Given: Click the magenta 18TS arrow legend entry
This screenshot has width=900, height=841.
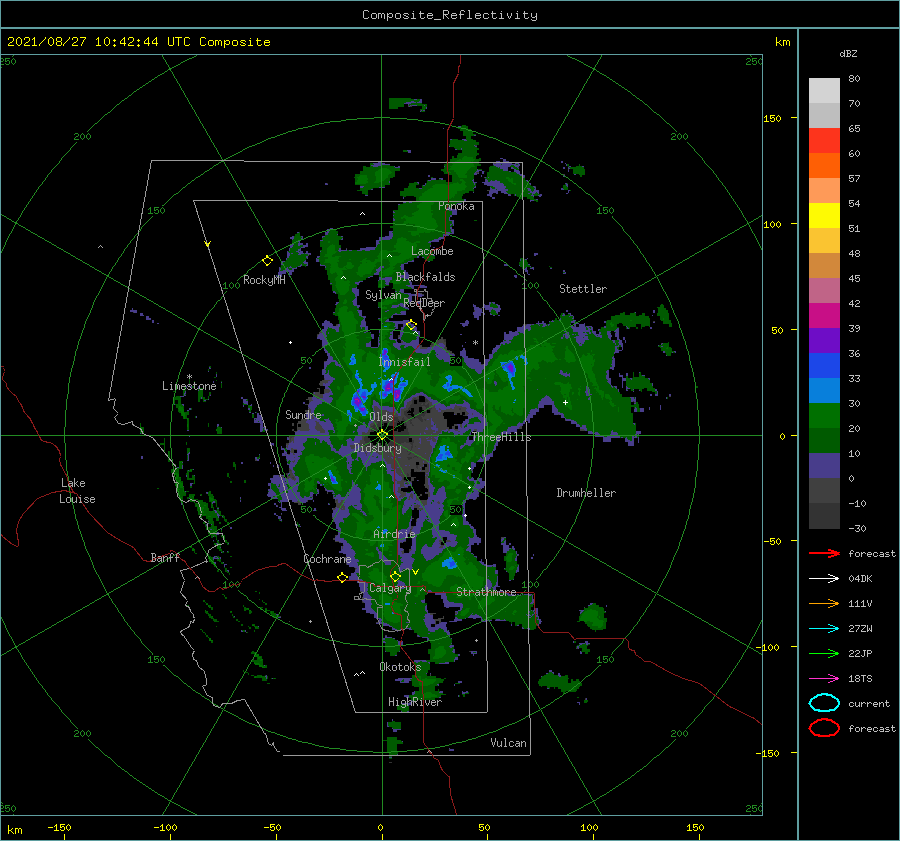Looking at the screenshot, I should 824,679.
